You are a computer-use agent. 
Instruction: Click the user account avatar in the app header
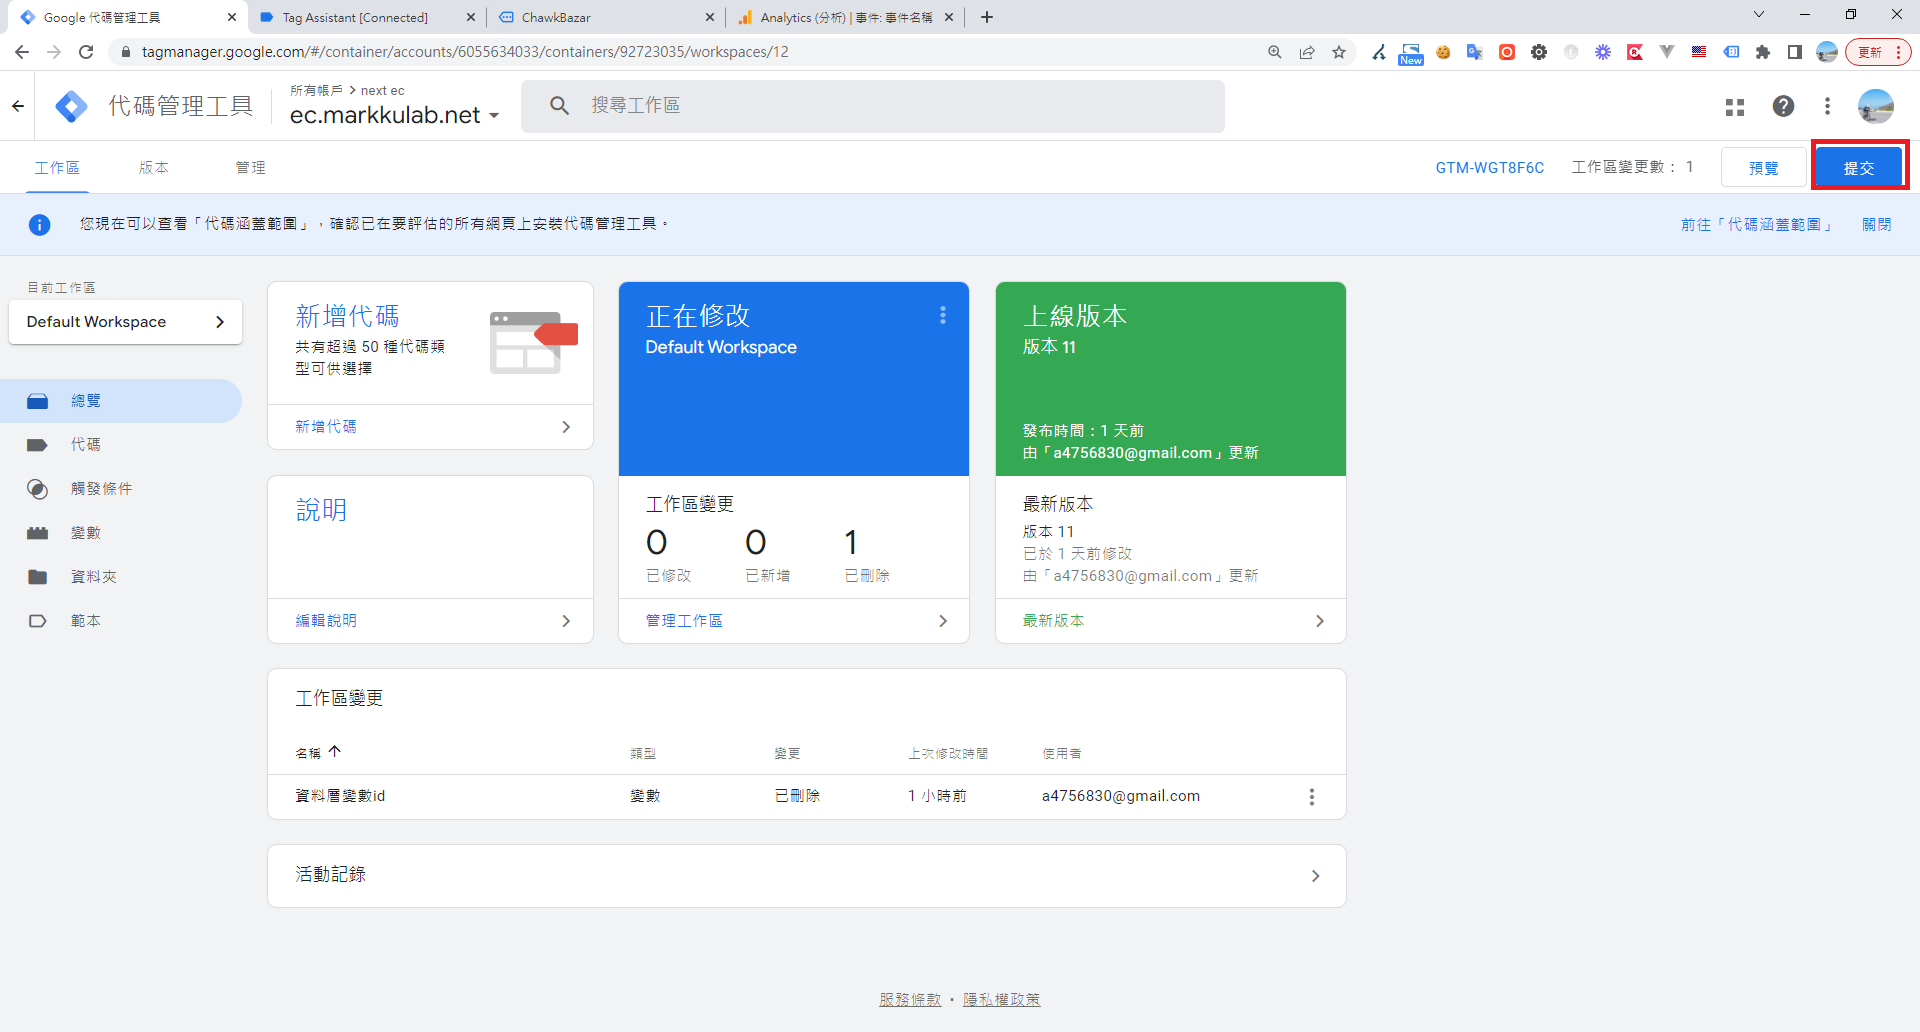click(1875, 106)
